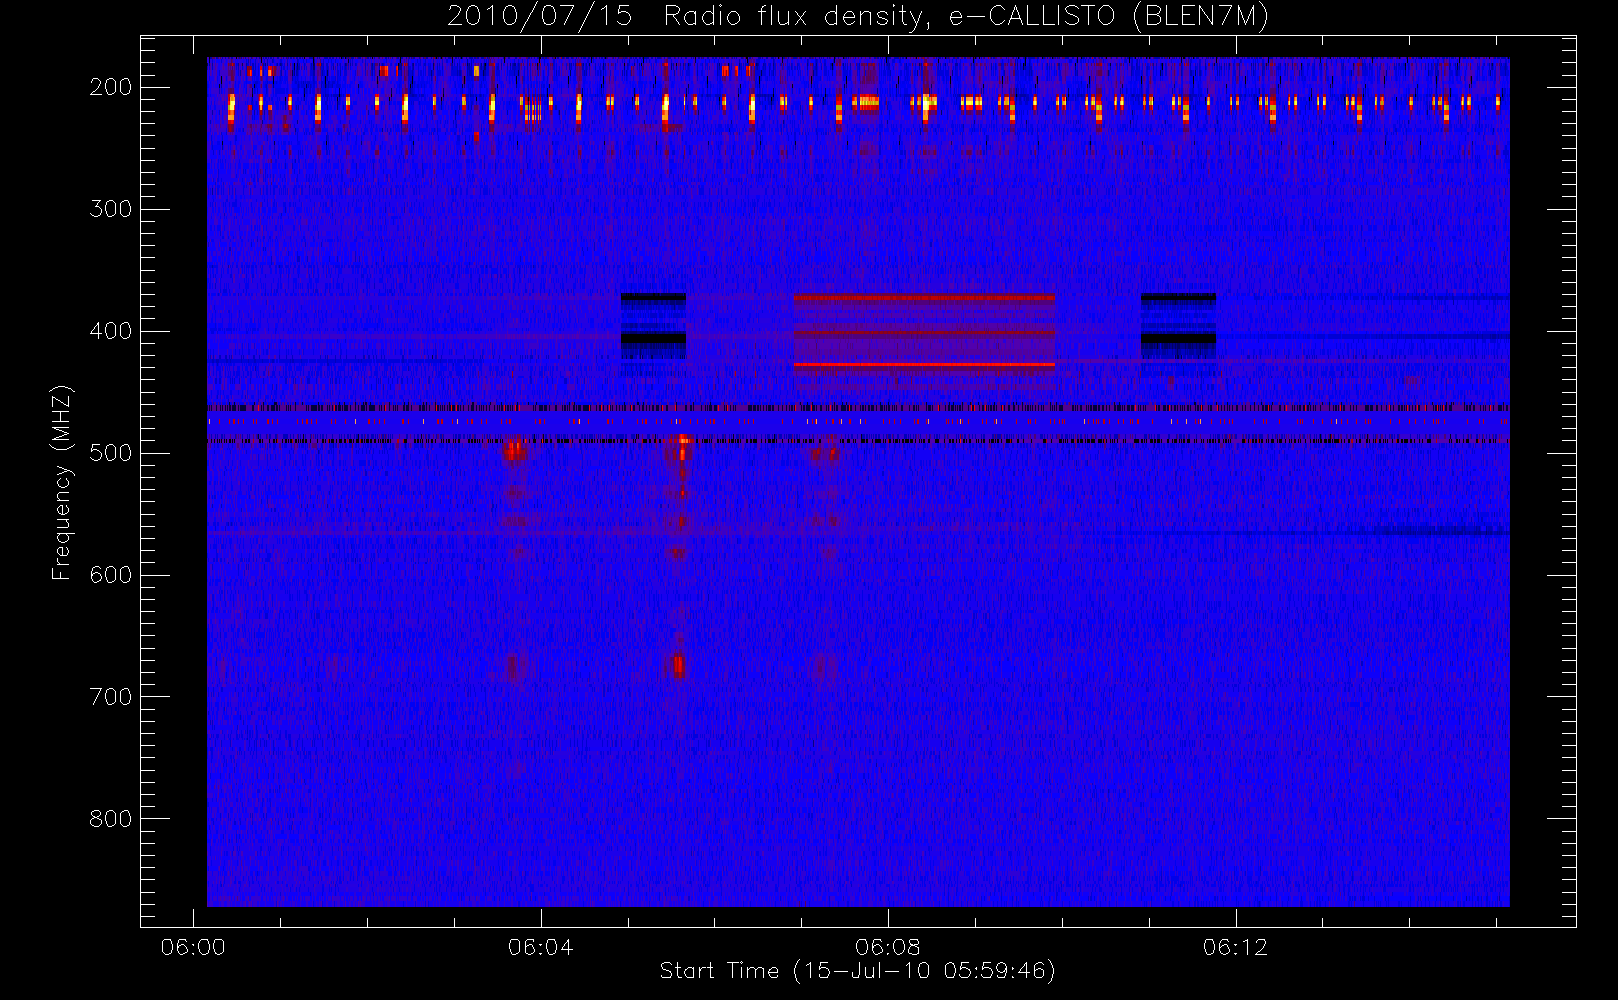Screen dimensions: 1618x1000
Task: Click the 200 frequency tick label
Action: pos(111,87)
